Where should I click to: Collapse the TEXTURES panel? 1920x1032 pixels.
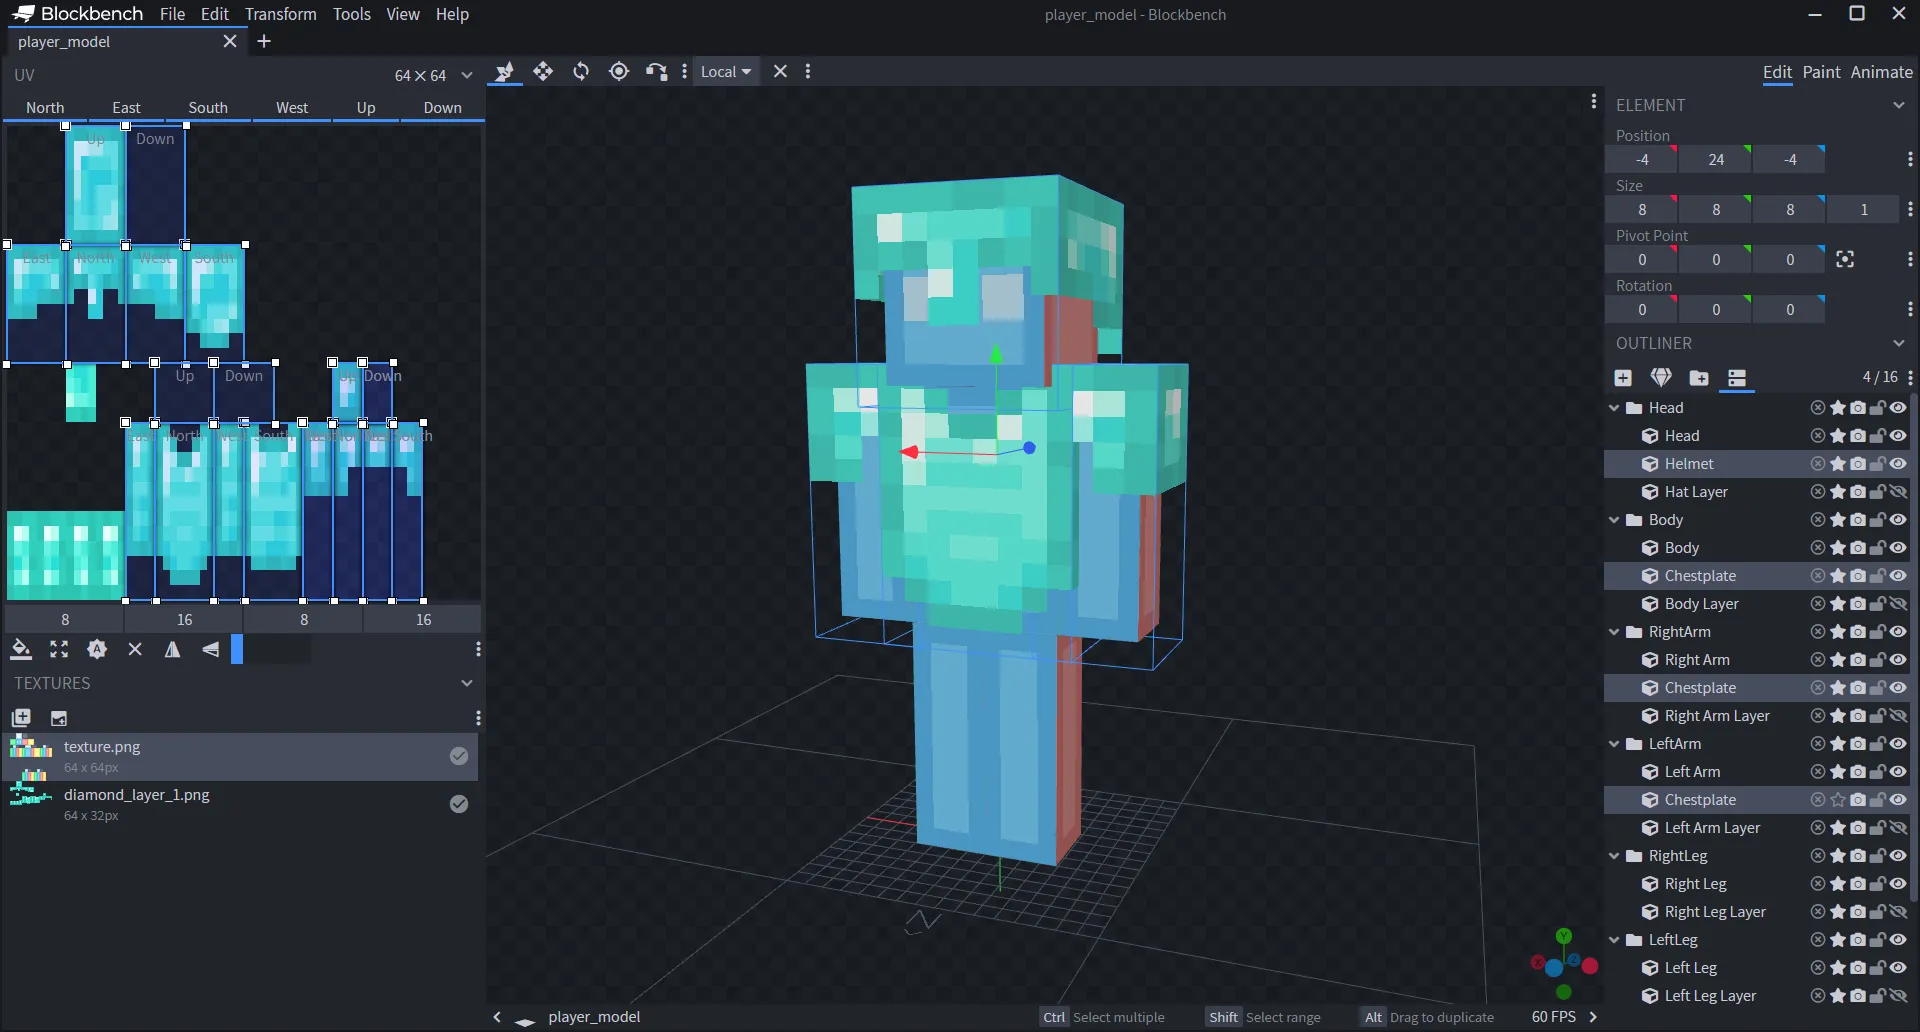[467, 683]
